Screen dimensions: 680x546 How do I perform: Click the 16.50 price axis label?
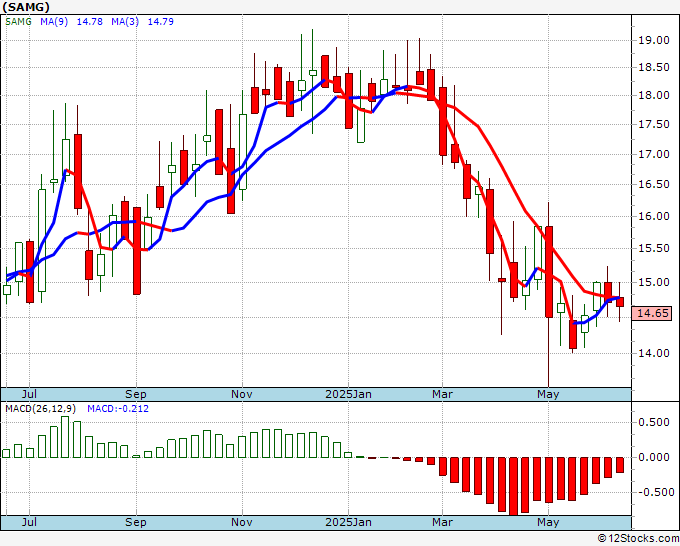pyautogui.click(x=654, y=184)
